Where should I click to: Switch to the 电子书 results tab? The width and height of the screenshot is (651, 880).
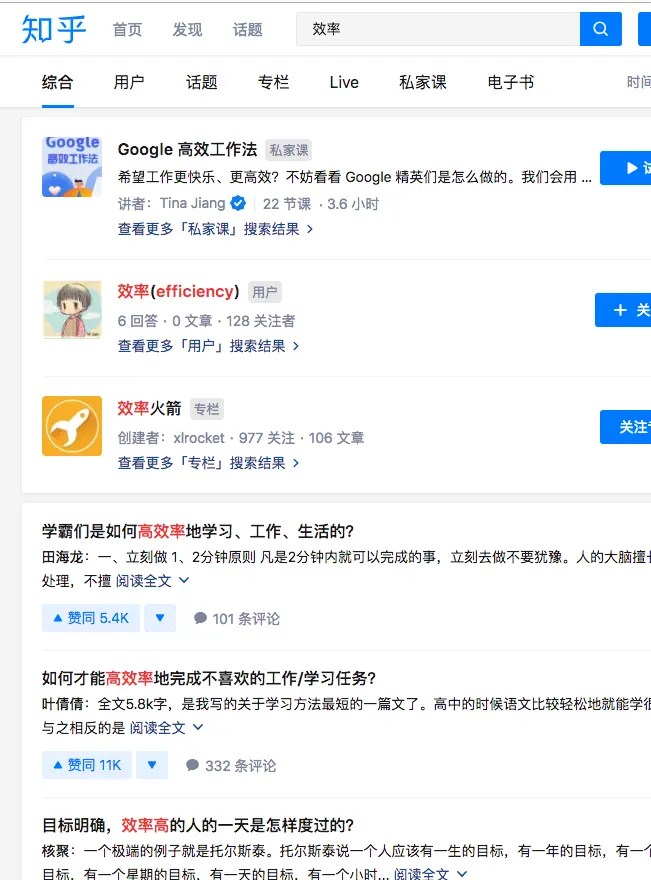511,82
